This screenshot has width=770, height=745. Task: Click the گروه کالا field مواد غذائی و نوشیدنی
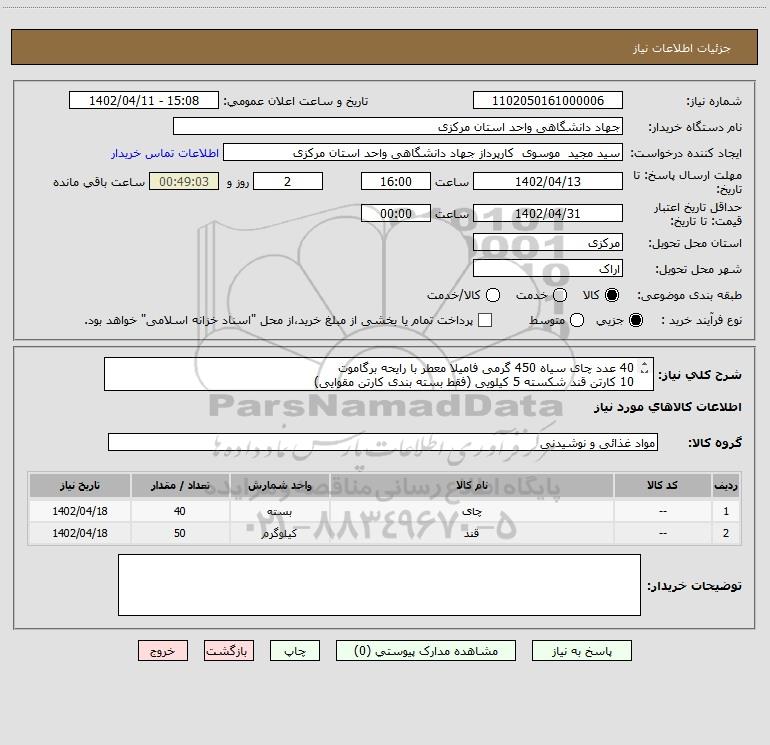tap(383, 442)
